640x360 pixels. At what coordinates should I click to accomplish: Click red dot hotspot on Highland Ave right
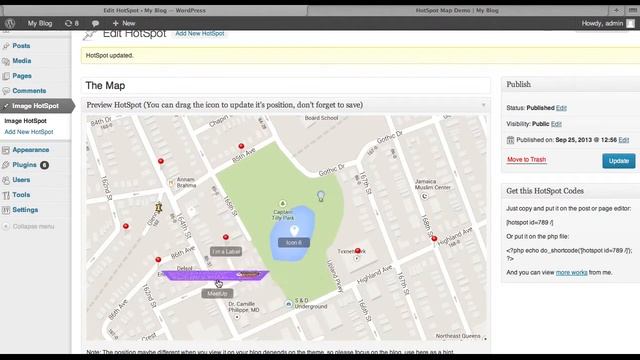pos(434,238)
